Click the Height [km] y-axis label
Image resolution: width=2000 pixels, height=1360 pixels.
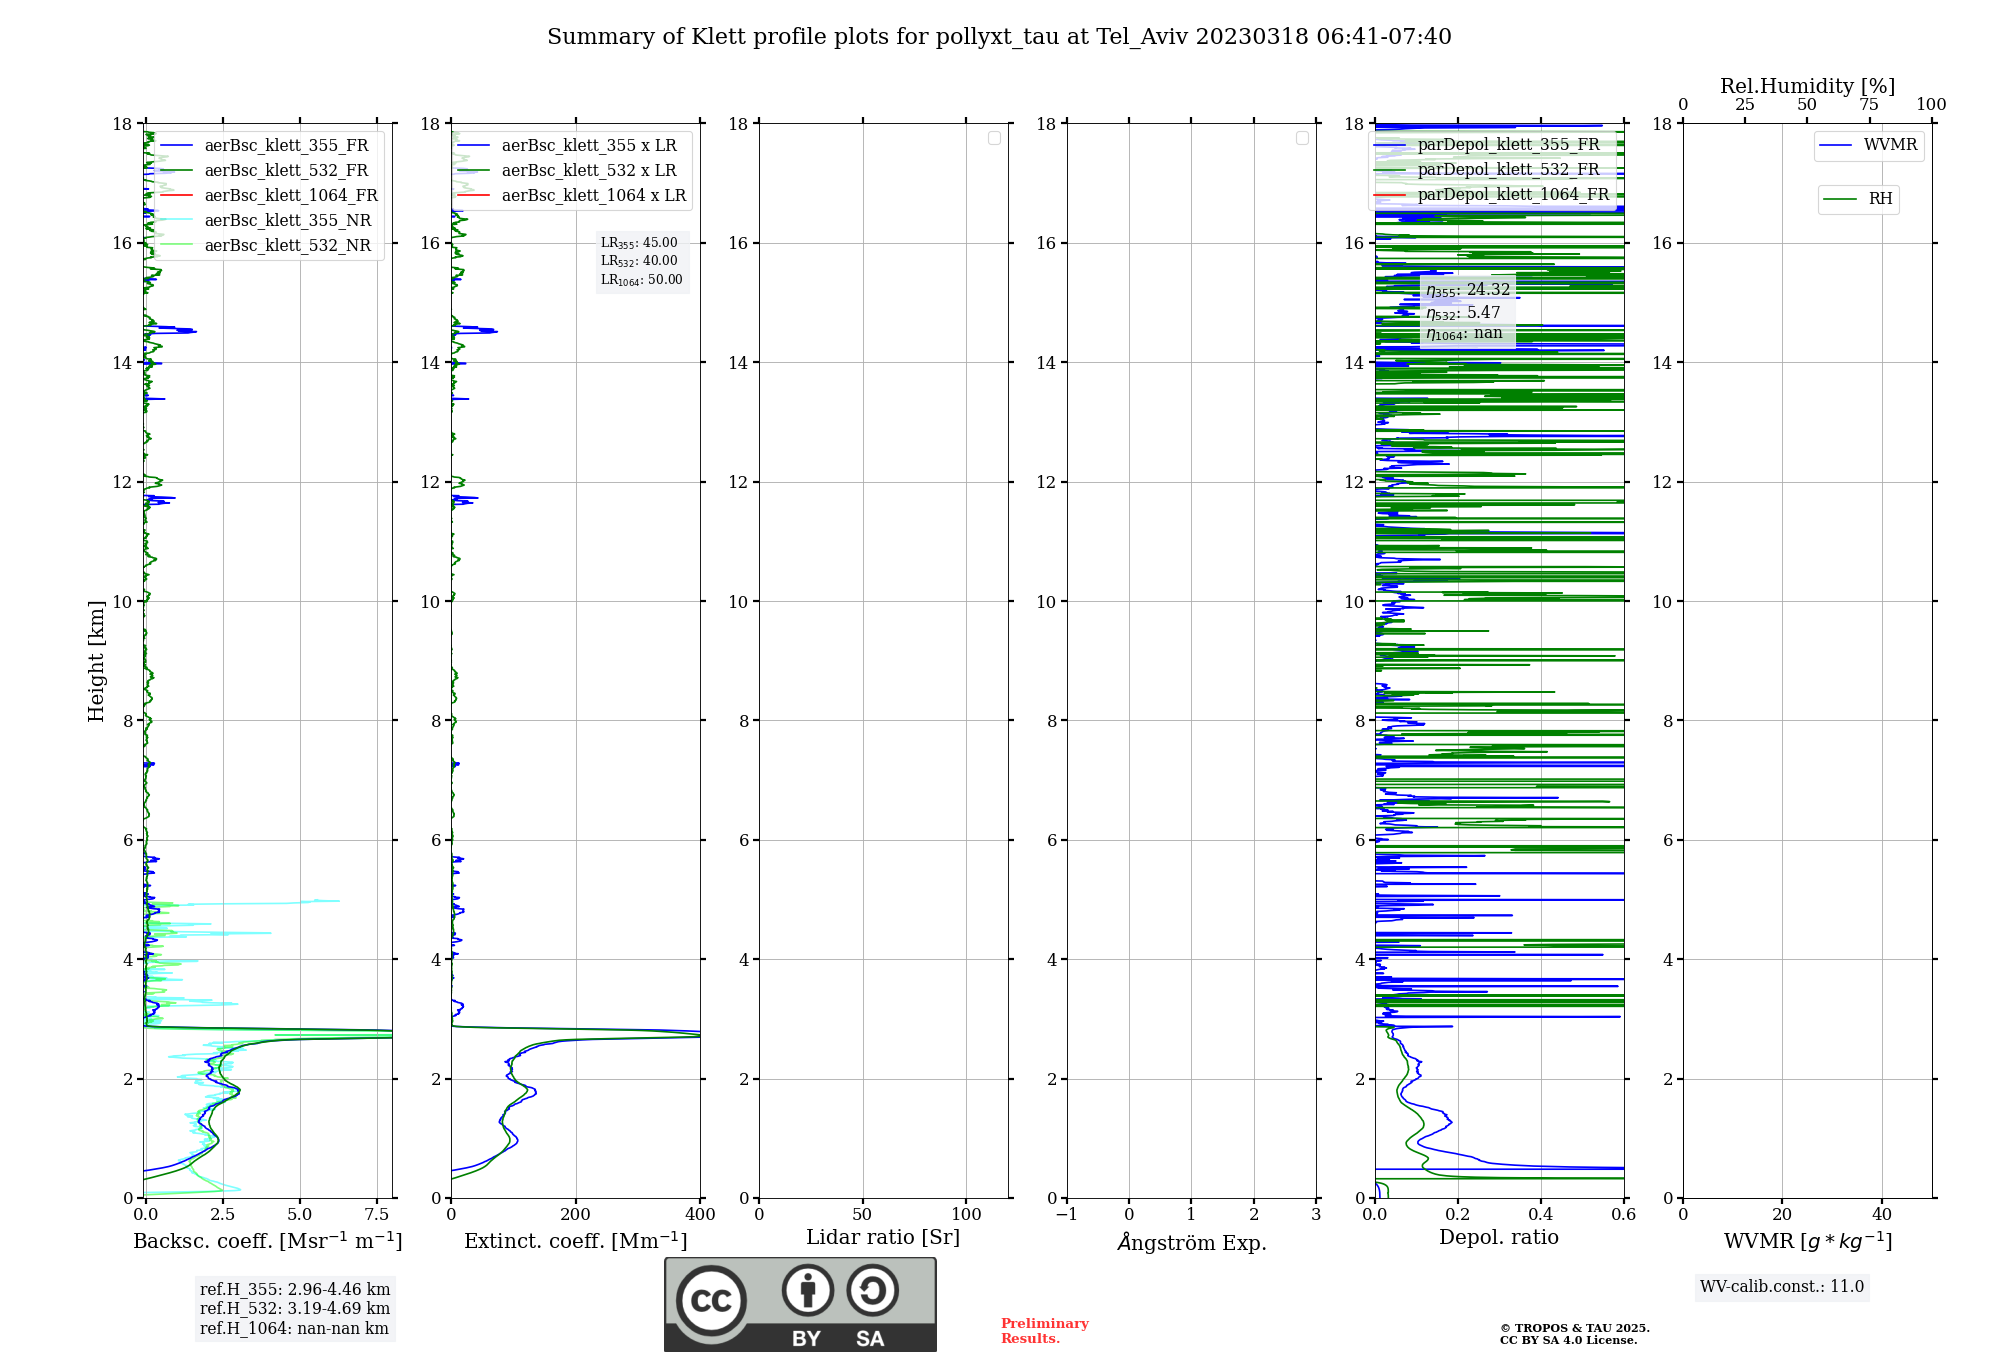(x=96, y=661)
